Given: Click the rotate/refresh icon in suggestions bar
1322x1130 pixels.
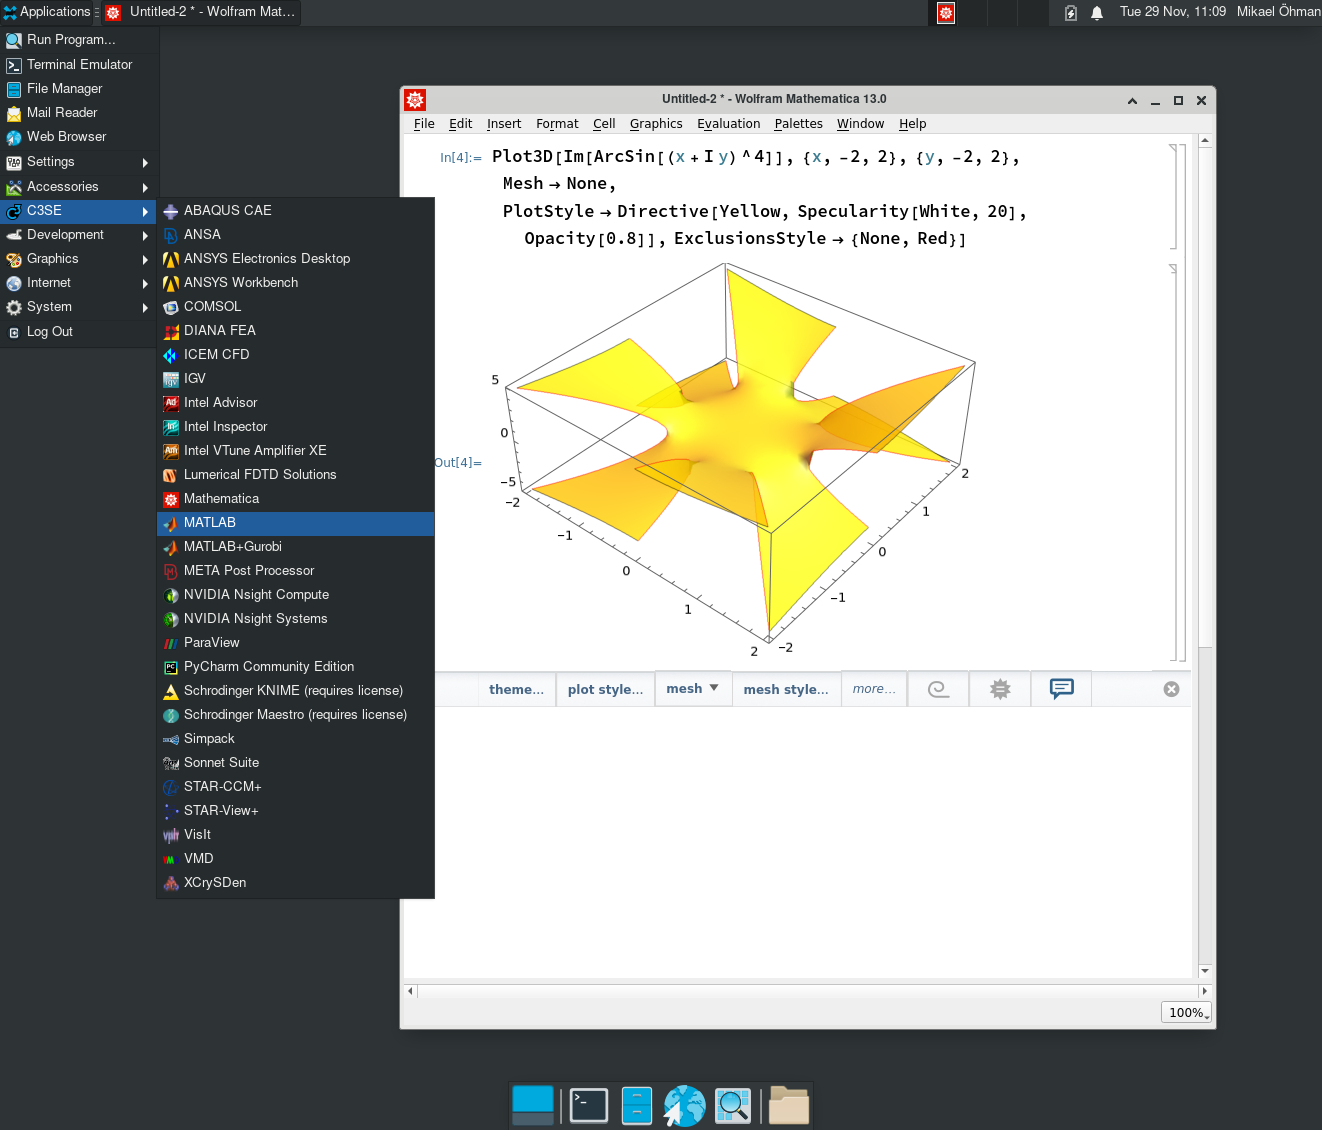Looking at the screenshot, I should (x=938, y=689).
